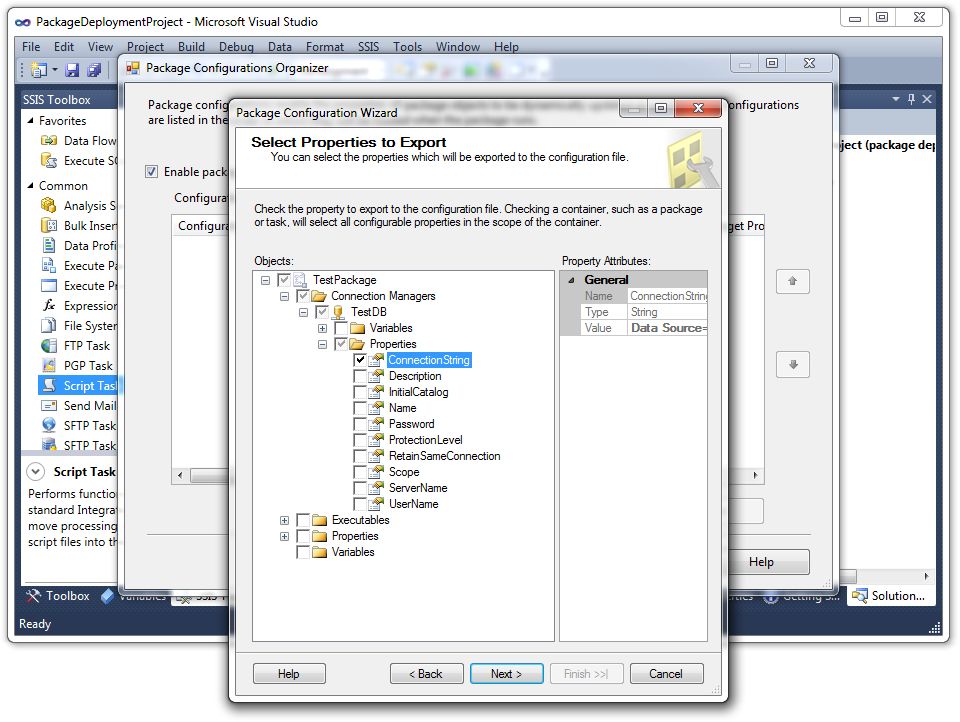Open the Debug menu
Viewport: 960px width, 722px height.
[236, 47]
